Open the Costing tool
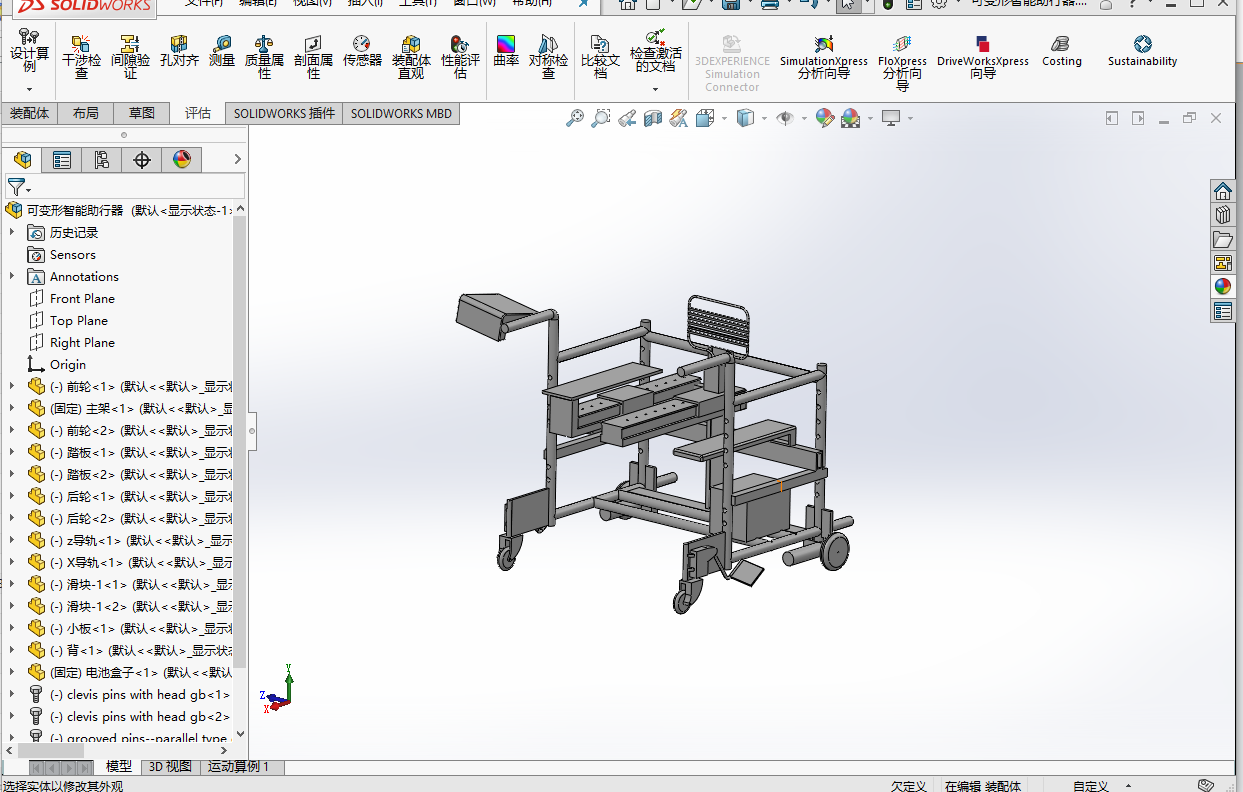Viewport: 1243px width, 792px height. [x=1061, y=52]
